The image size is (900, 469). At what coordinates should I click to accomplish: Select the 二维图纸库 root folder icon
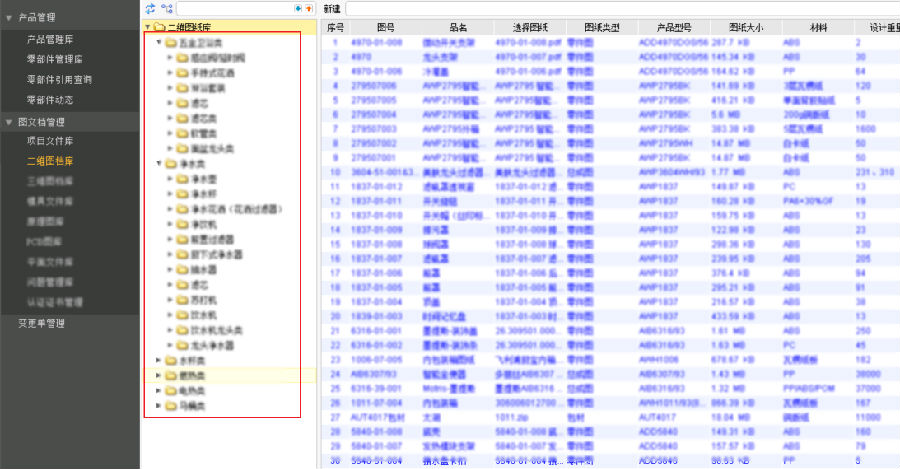(159, 27)
